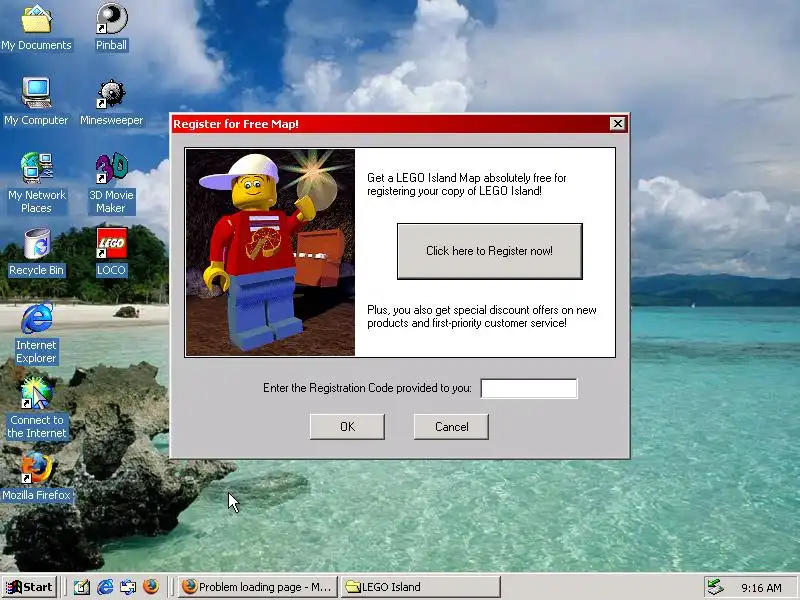Open the Start menu
The height and width of the screenshot is (600, 800).
[29, 587]
